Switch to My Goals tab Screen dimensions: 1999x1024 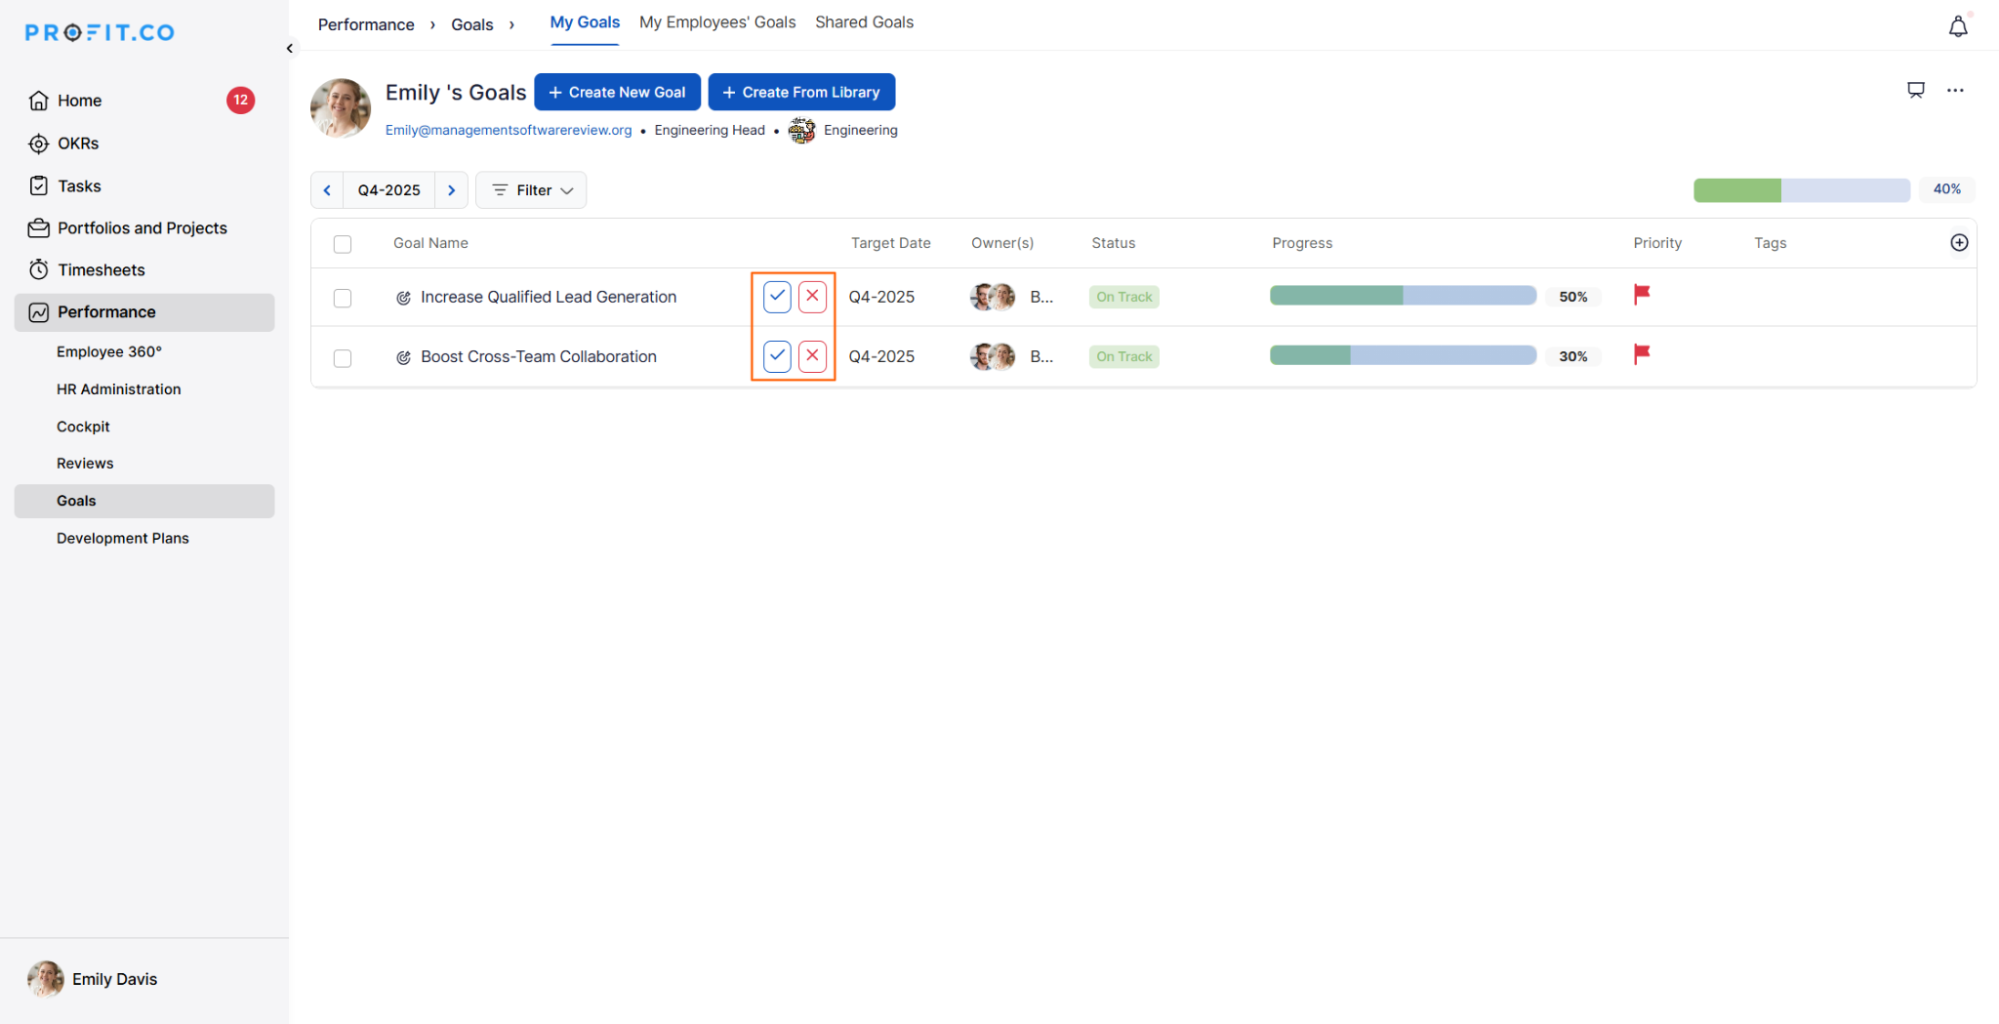(x=584, y=22)
